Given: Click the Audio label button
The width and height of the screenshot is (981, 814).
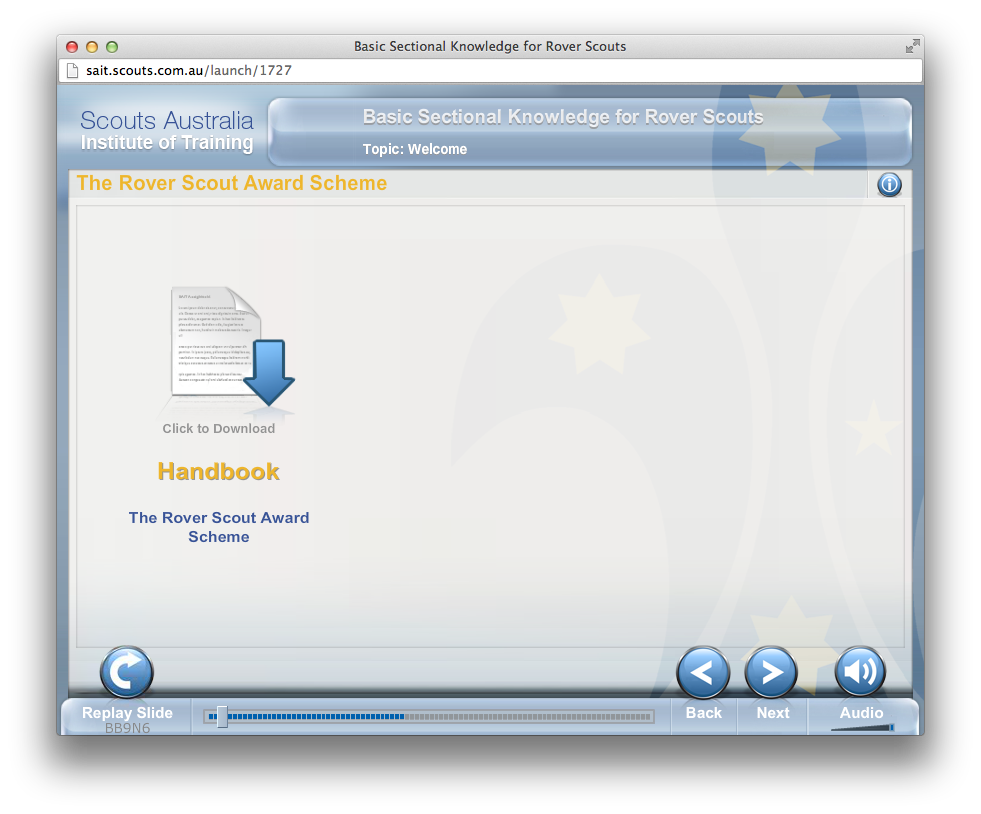Looking at the screenshot, I should tap(862, 713).
